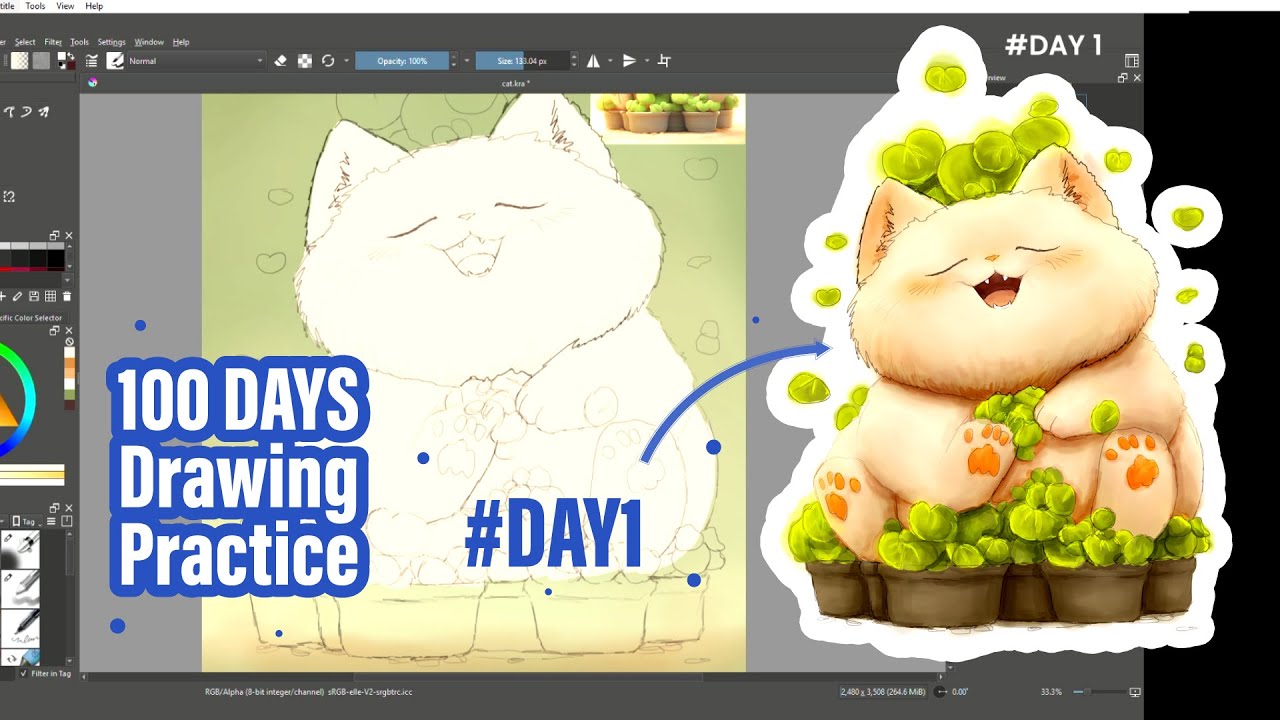Open the Settings menu

click(x=111, y=42)
